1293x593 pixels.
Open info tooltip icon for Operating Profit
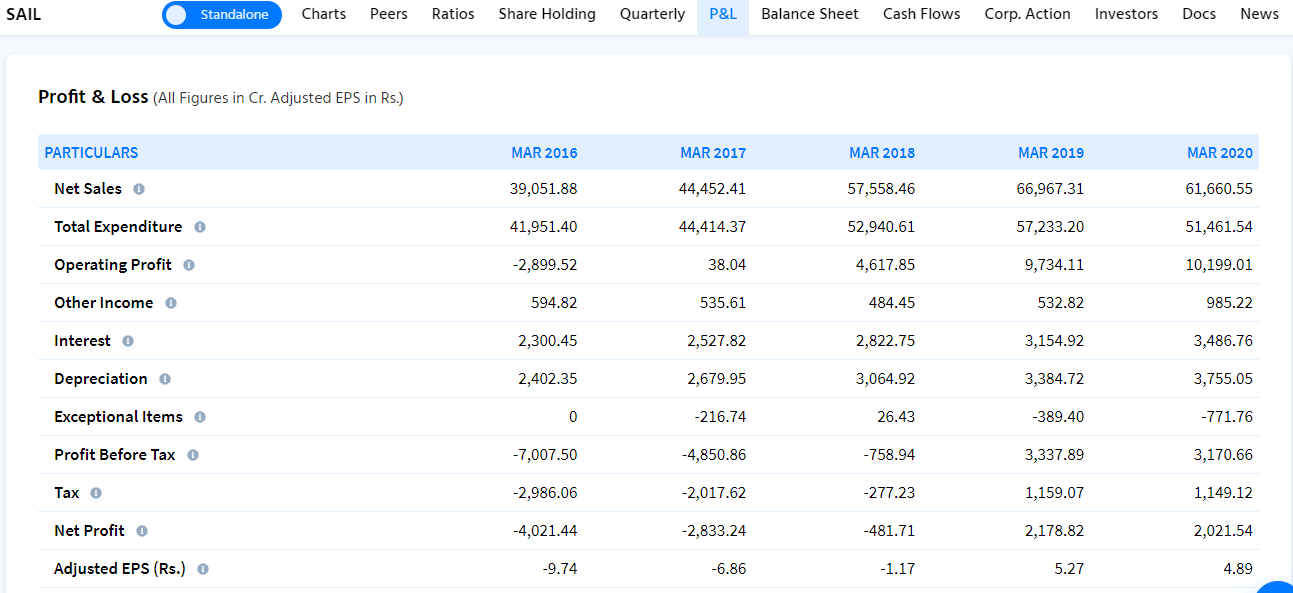pyautogui.click(x=189, y=265)
